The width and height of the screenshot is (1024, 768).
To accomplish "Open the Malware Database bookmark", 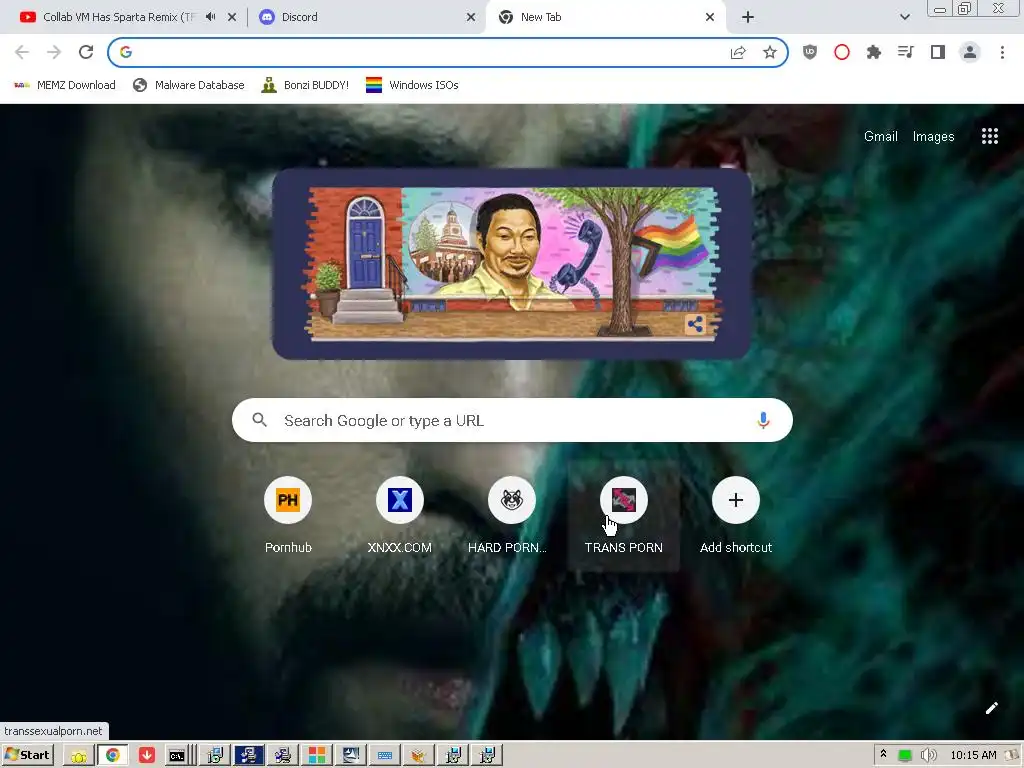I will [x=188, y=85].
